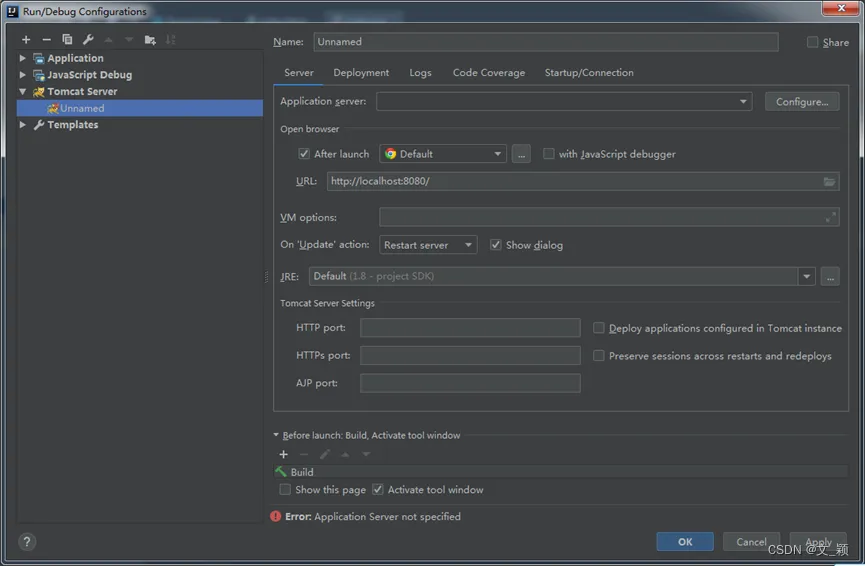Click the Create New Folder icon
This screenshot has height=566, width=865.
tap(150, 40)
